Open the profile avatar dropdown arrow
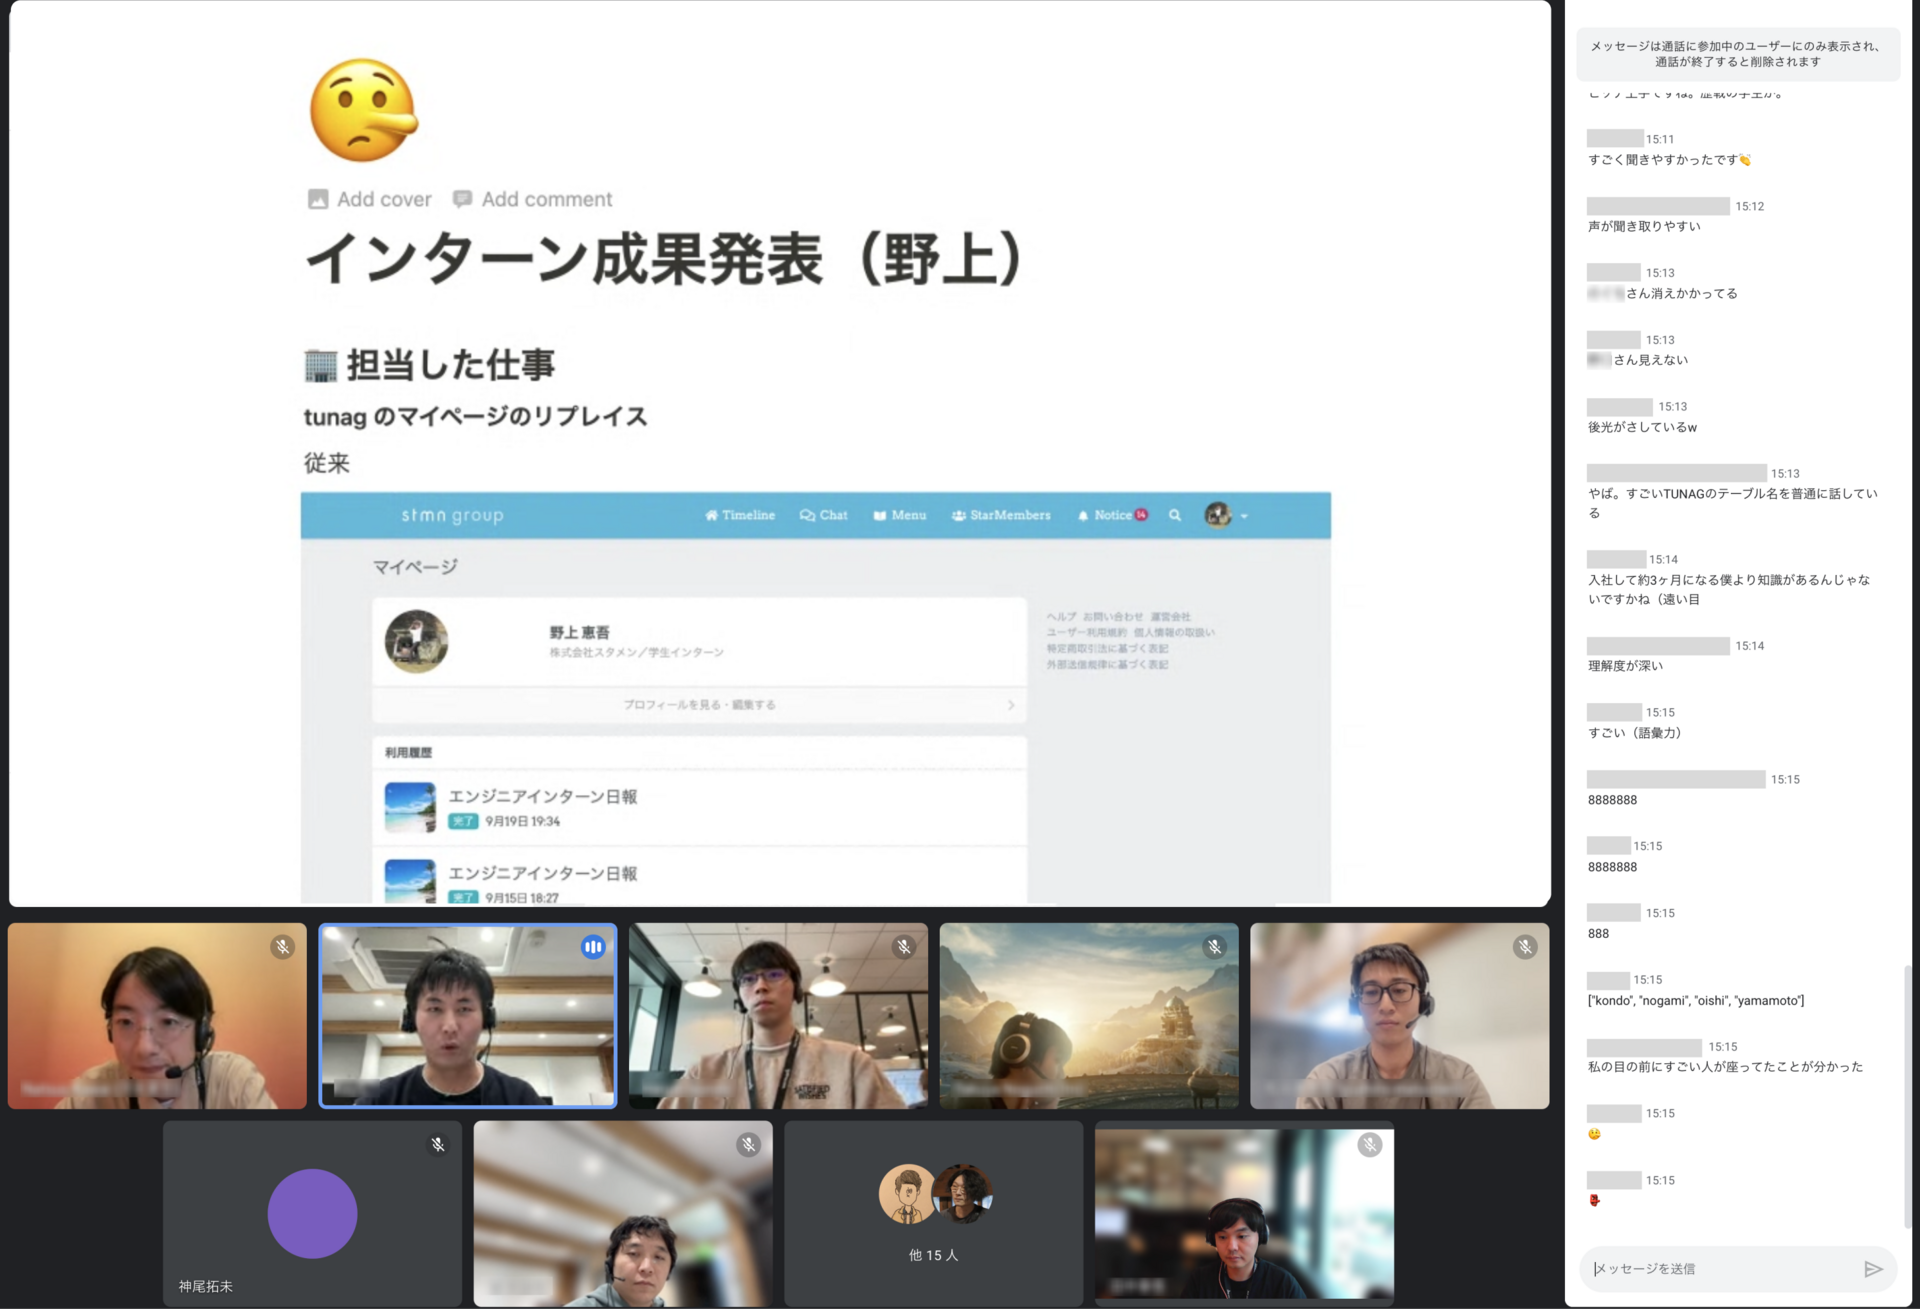Image resolution: width=1920 pixels, height=1309 pixels. pyautogui.click(x=1244, y=516)
